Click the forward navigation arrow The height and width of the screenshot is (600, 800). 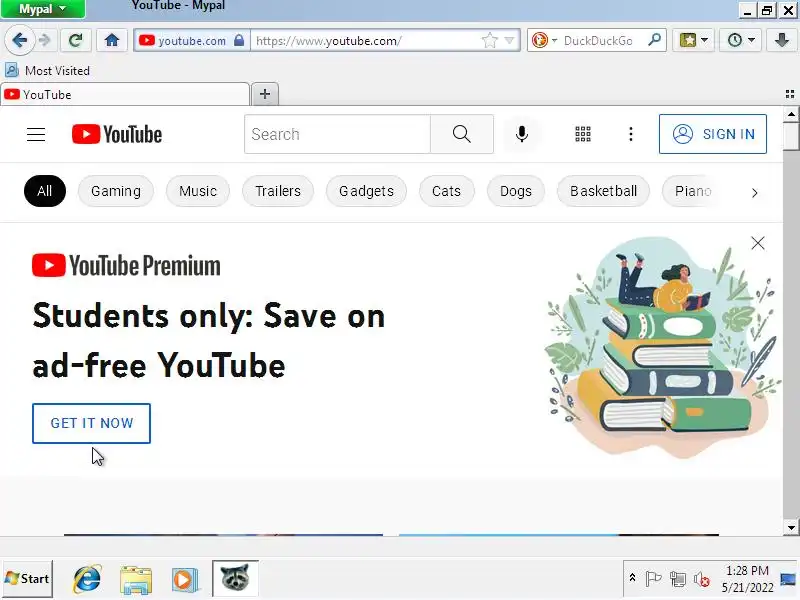click(45, 40)
